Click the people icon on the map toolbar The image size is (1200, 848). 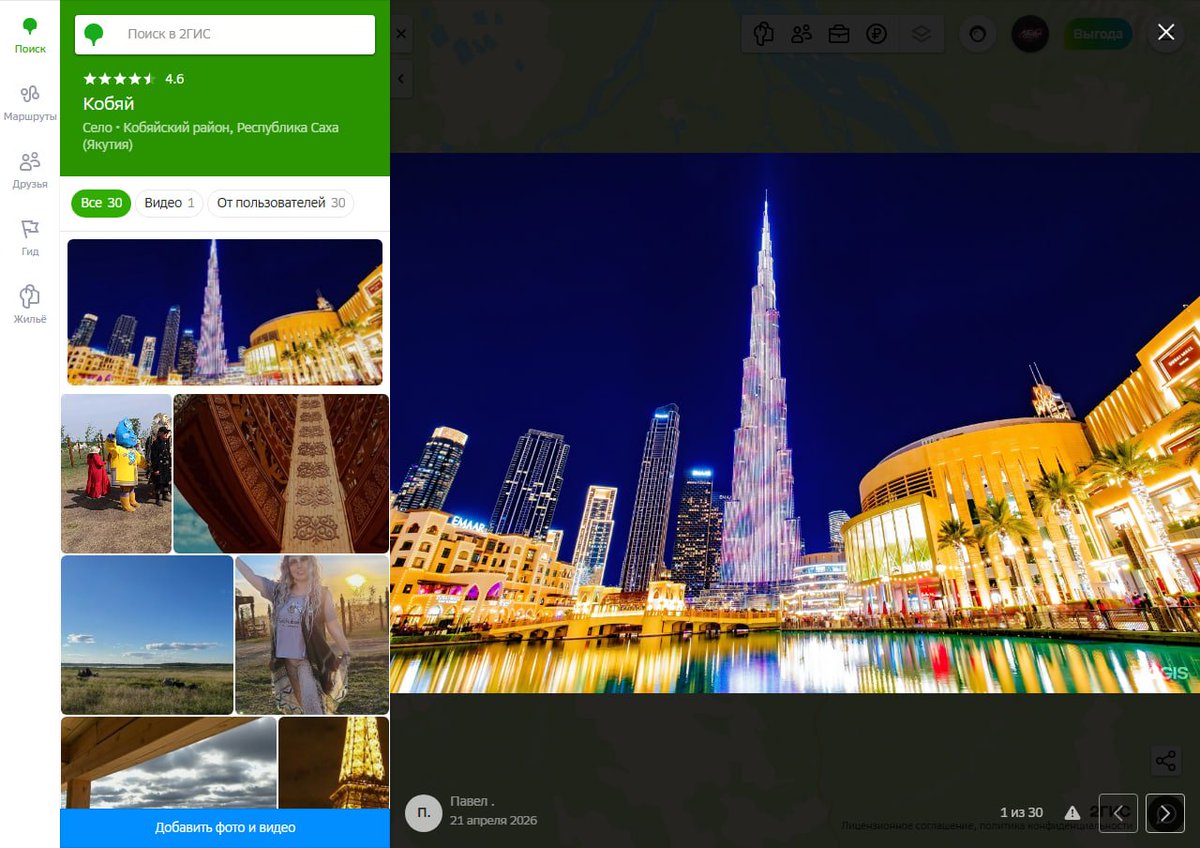click(801, 34)
